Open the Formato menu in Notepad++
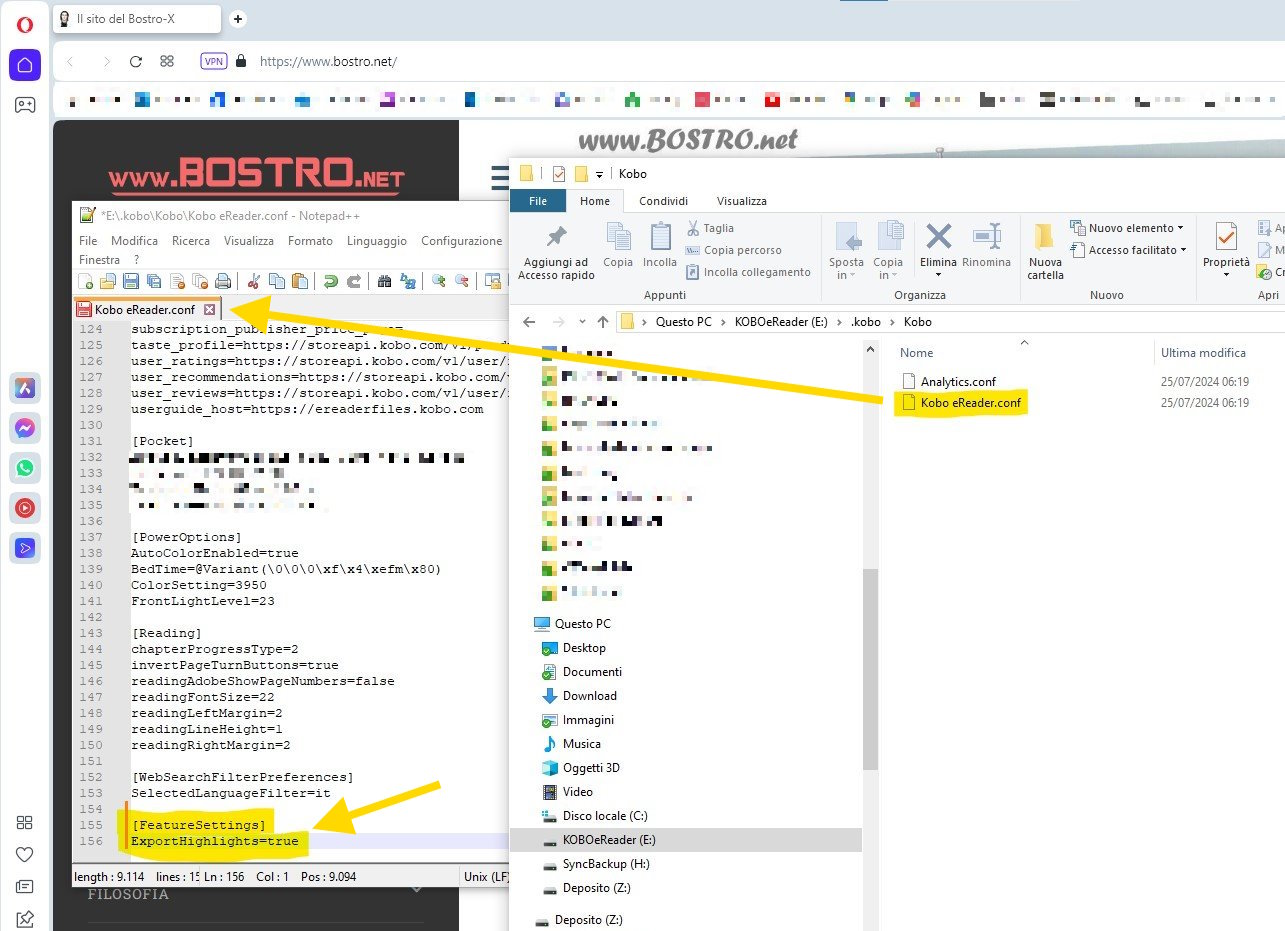 click(310, 241)
